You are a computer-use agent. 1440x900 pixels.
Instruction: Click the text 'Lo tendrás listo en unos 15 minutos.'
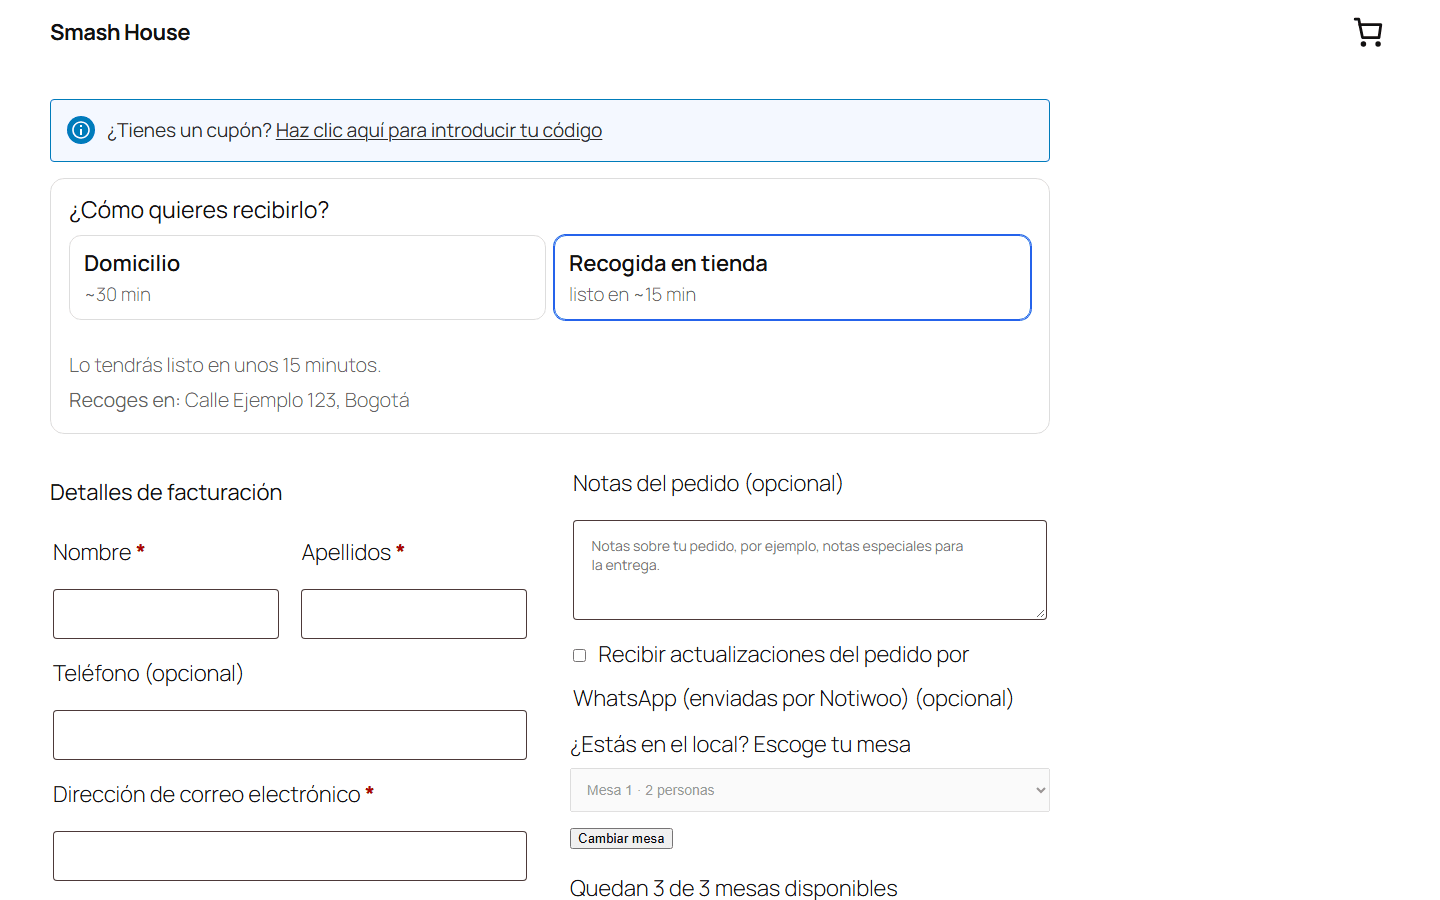(225, 365)
